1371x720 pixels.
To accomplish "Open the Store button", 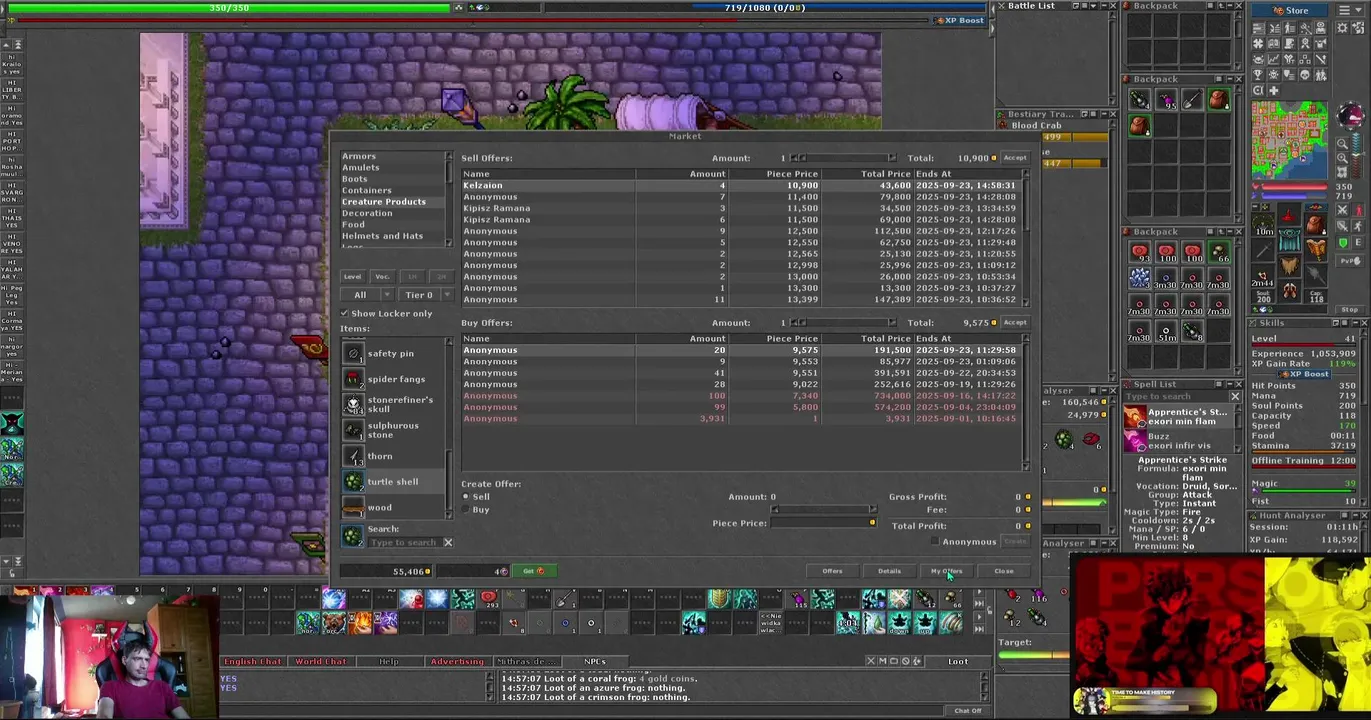I will click(1290, 10).
